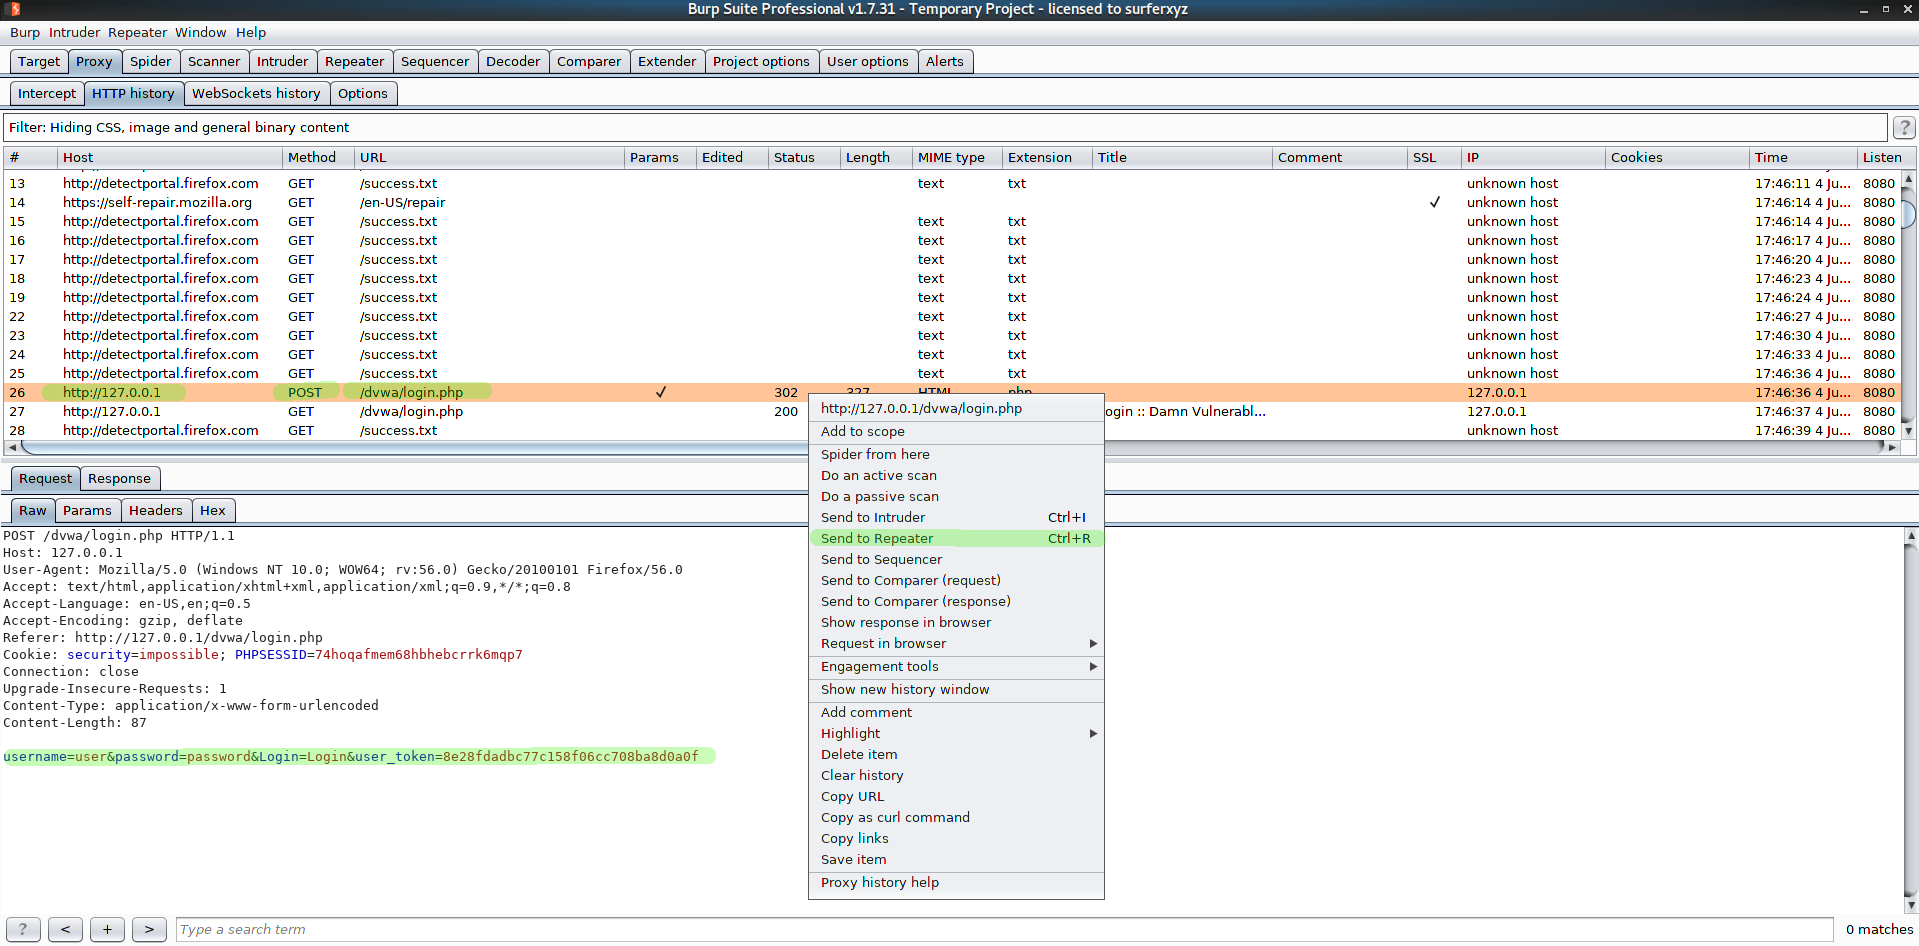Click history table scroll down arrow
Image resolution: width=1919 pixels, height=946 pixels.
(1908, 431)
